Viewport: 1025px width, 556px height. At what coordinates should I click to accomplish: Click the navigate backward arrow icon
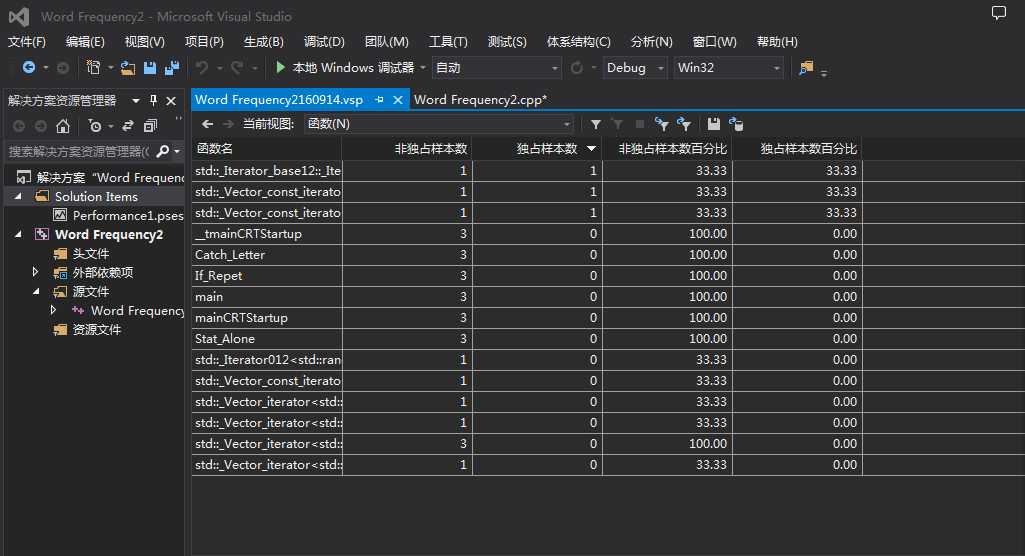[29, 67]
